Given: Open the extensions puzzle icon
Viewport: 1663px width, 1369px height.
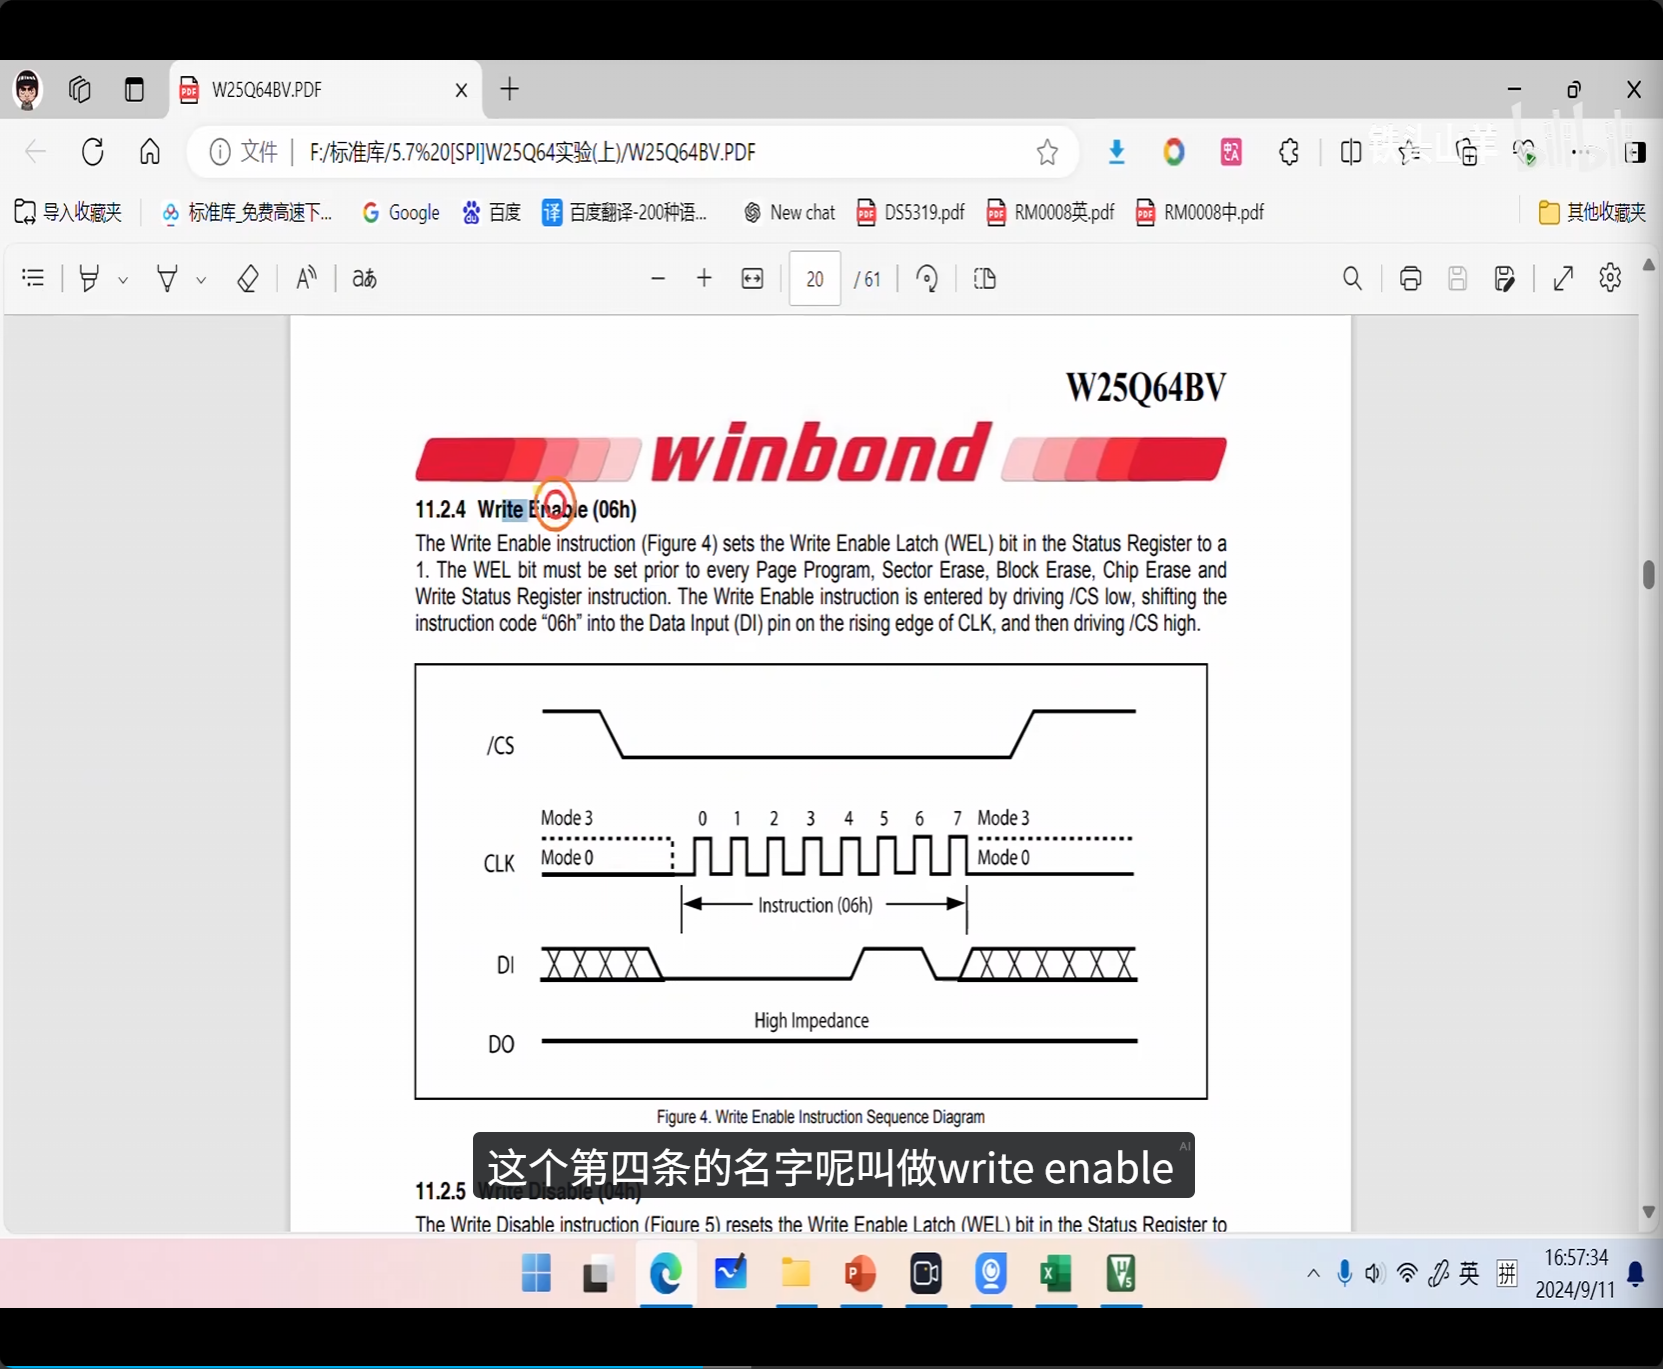Looking at the screenshot, I should 1290,152.
